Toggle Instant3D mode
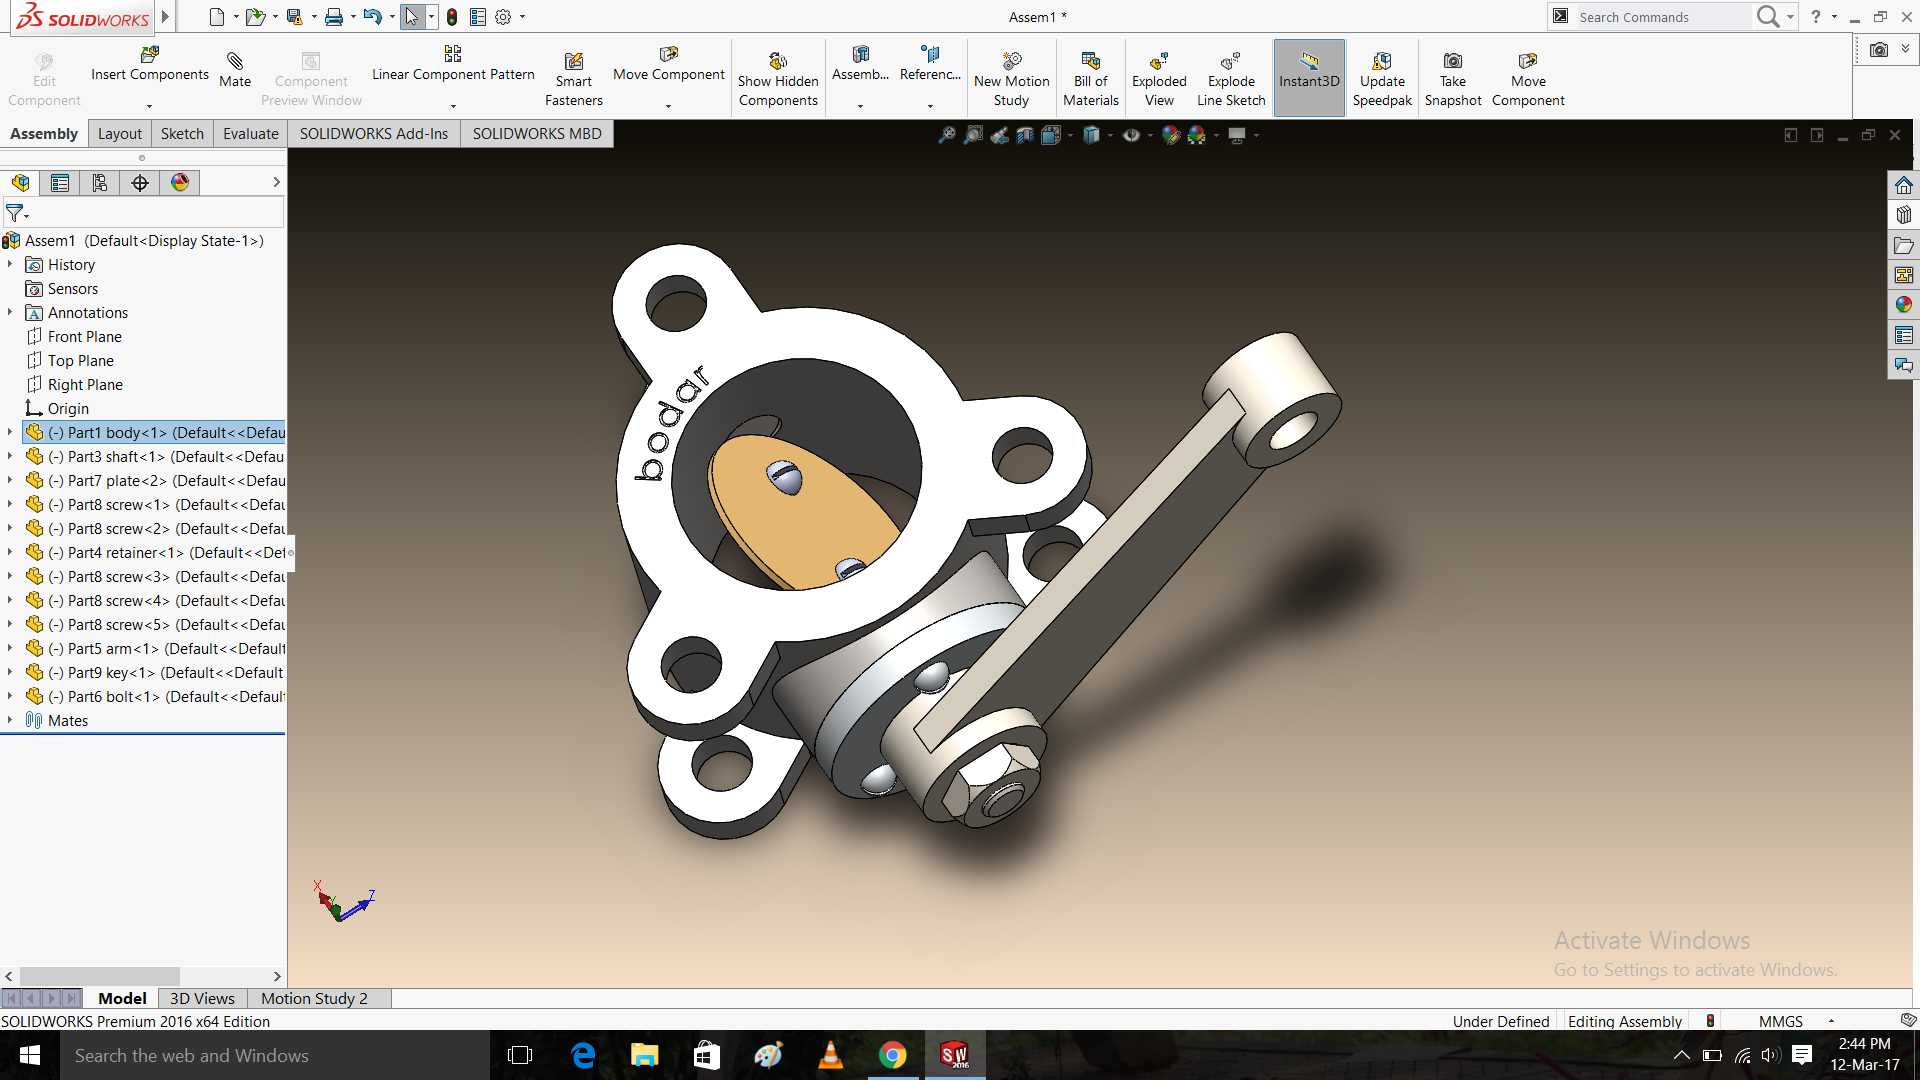 pos(1309,78)
